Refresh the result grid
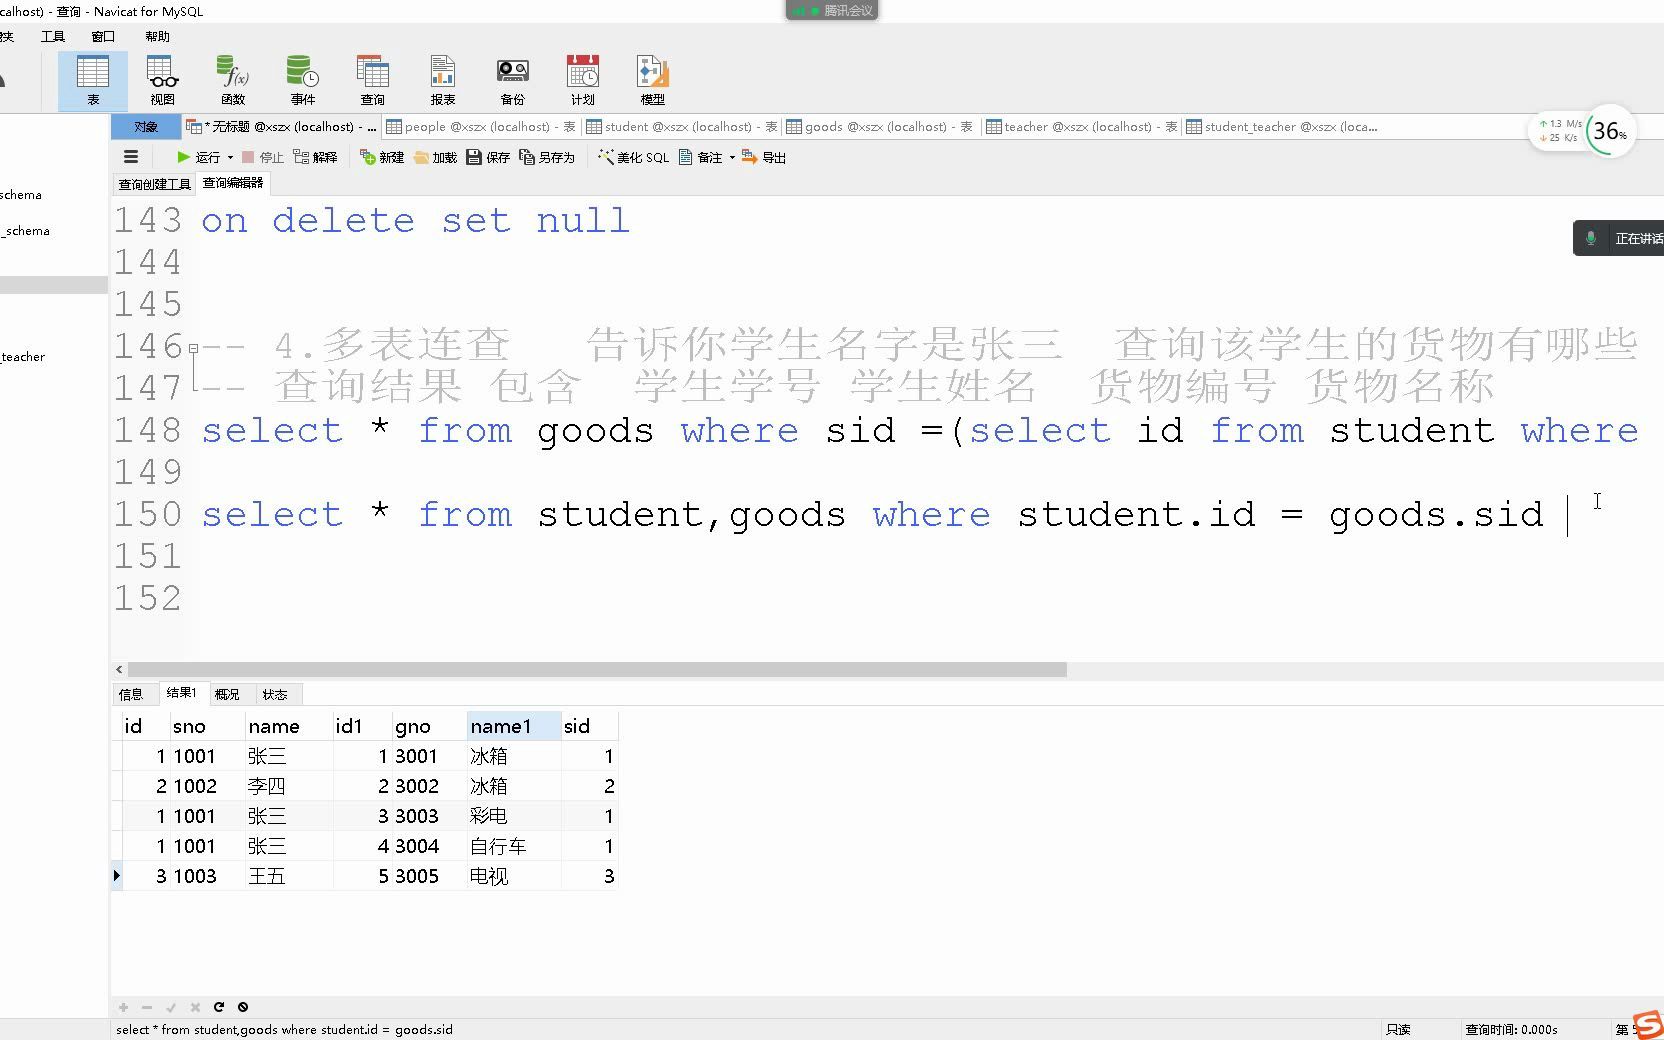The image size is (1664, 1040). pos(219,1007)
